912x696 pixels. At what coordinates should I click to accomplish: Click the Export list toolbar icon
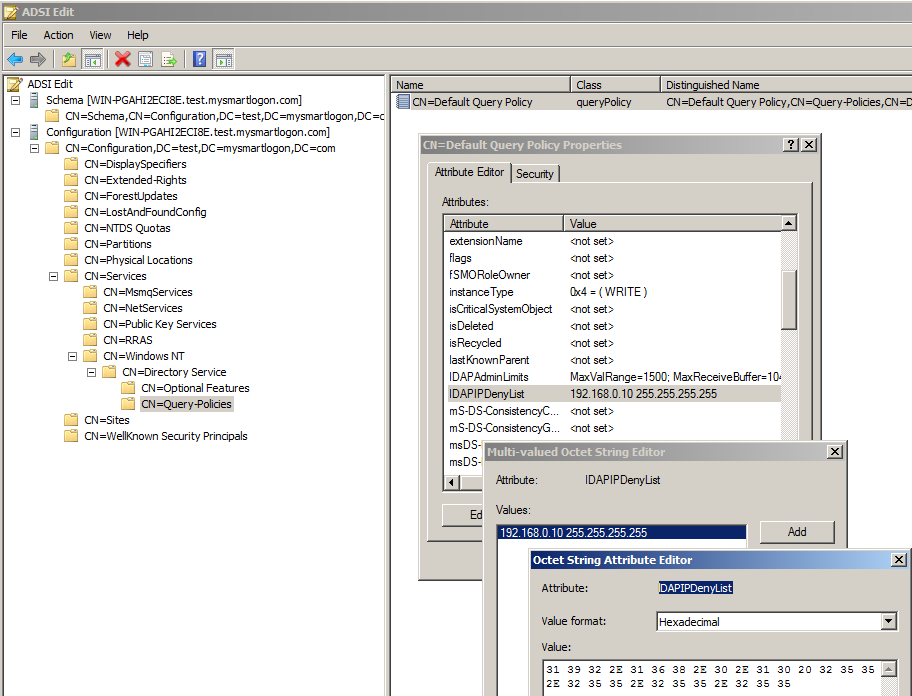(x=169, y=59)
